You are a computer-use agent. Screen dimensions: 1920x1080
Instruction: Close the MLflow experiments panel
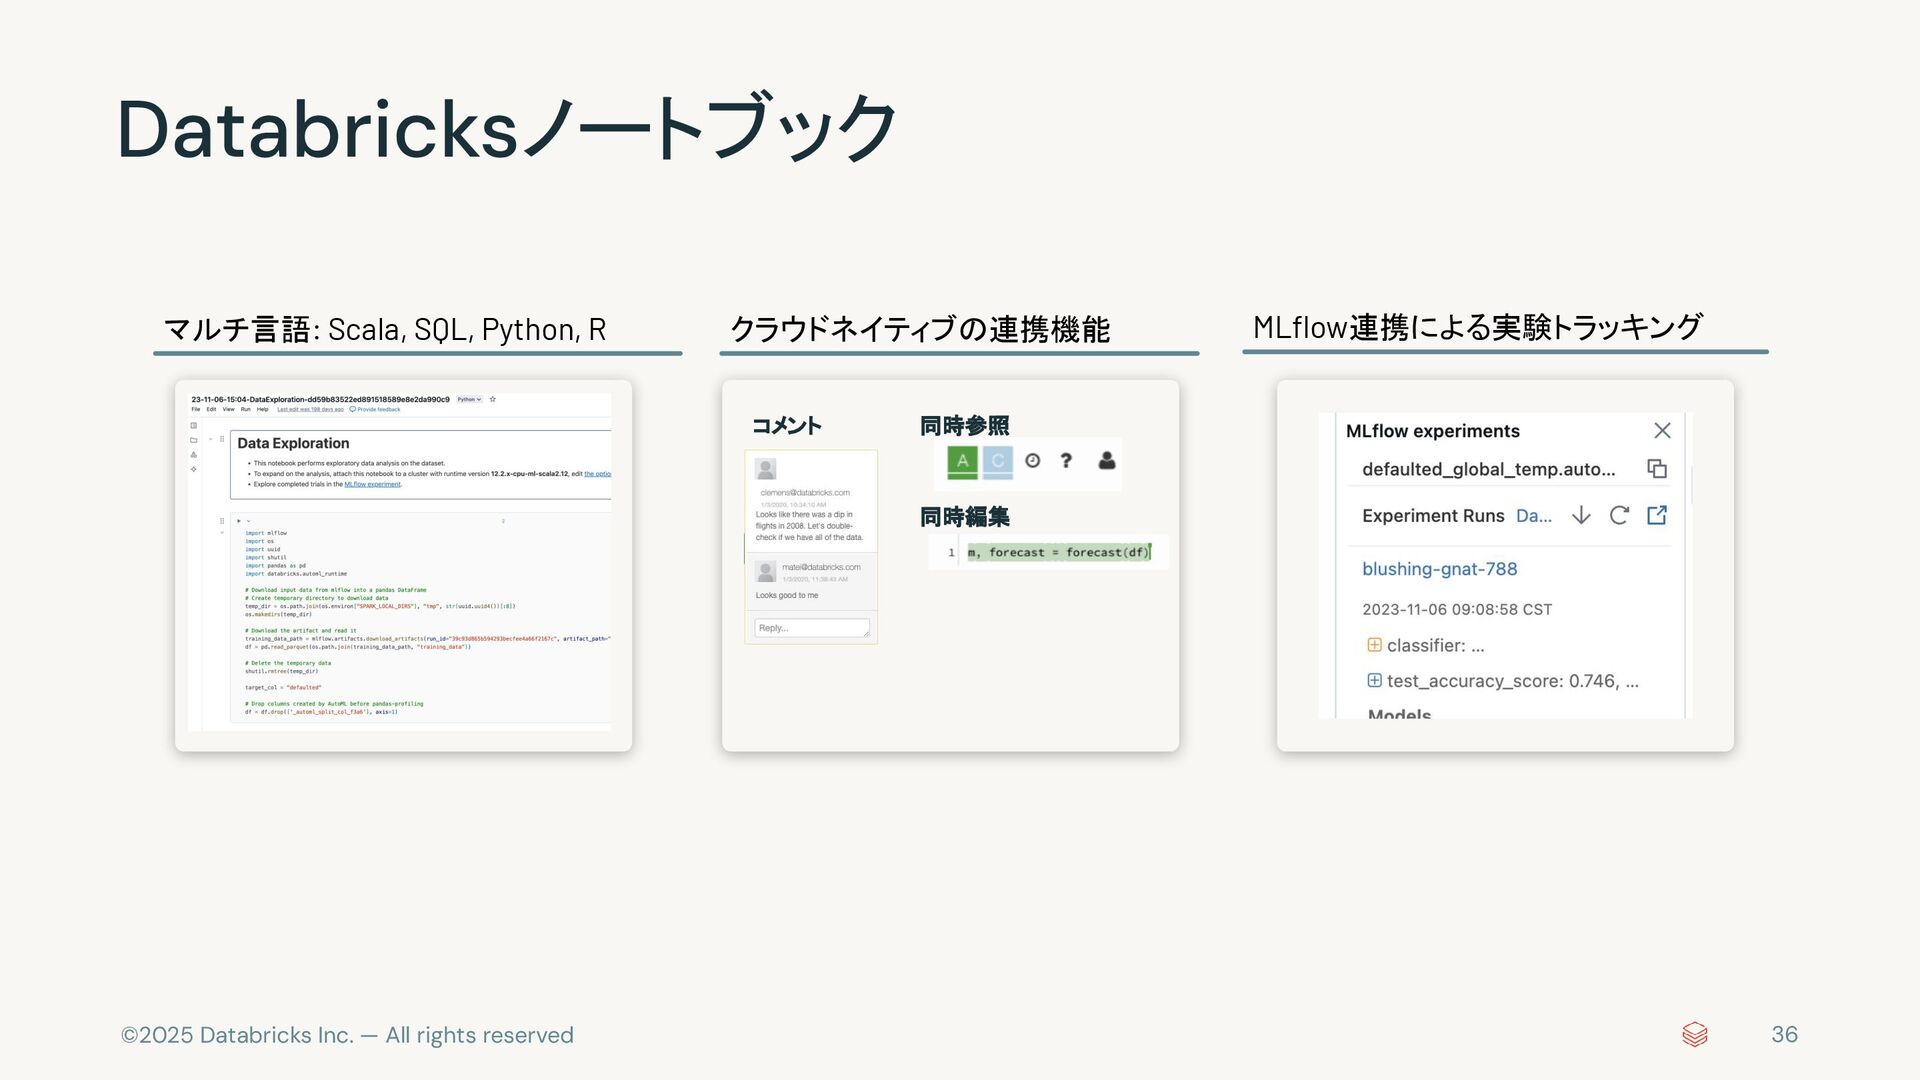click(1662, 430)
